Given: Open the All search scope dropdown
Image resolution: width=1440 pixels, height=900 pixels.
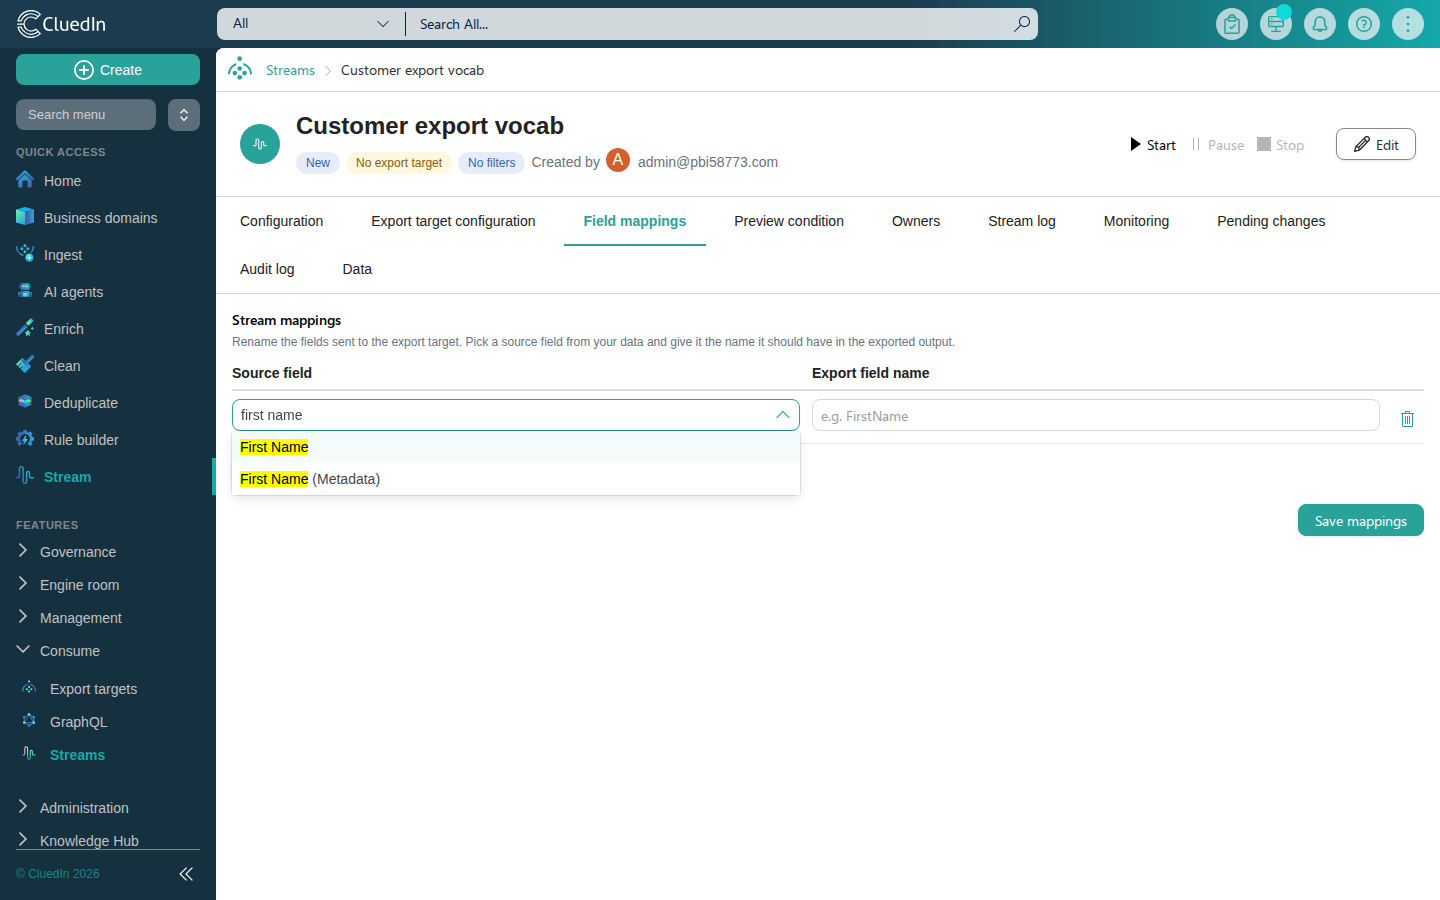Looking at the screenshot, I should (x=311, y=24).
